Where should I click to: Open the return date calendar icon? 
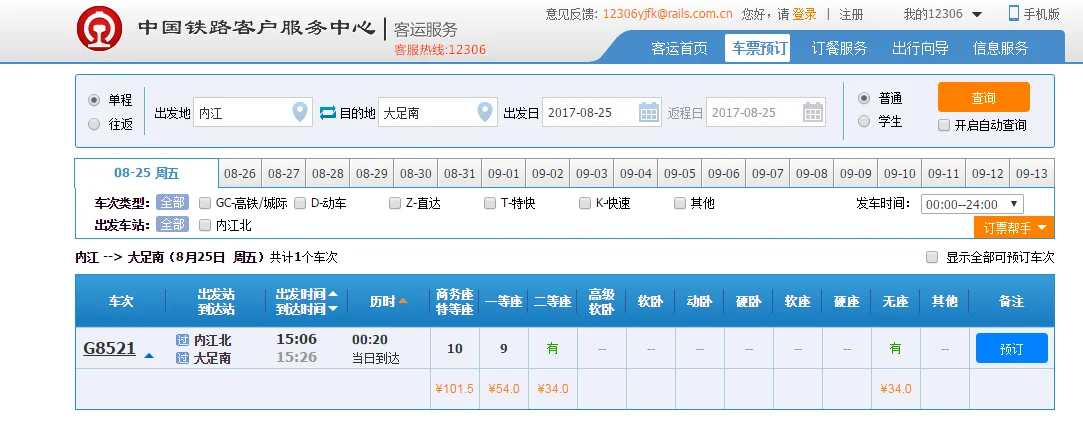pos(813,112)
